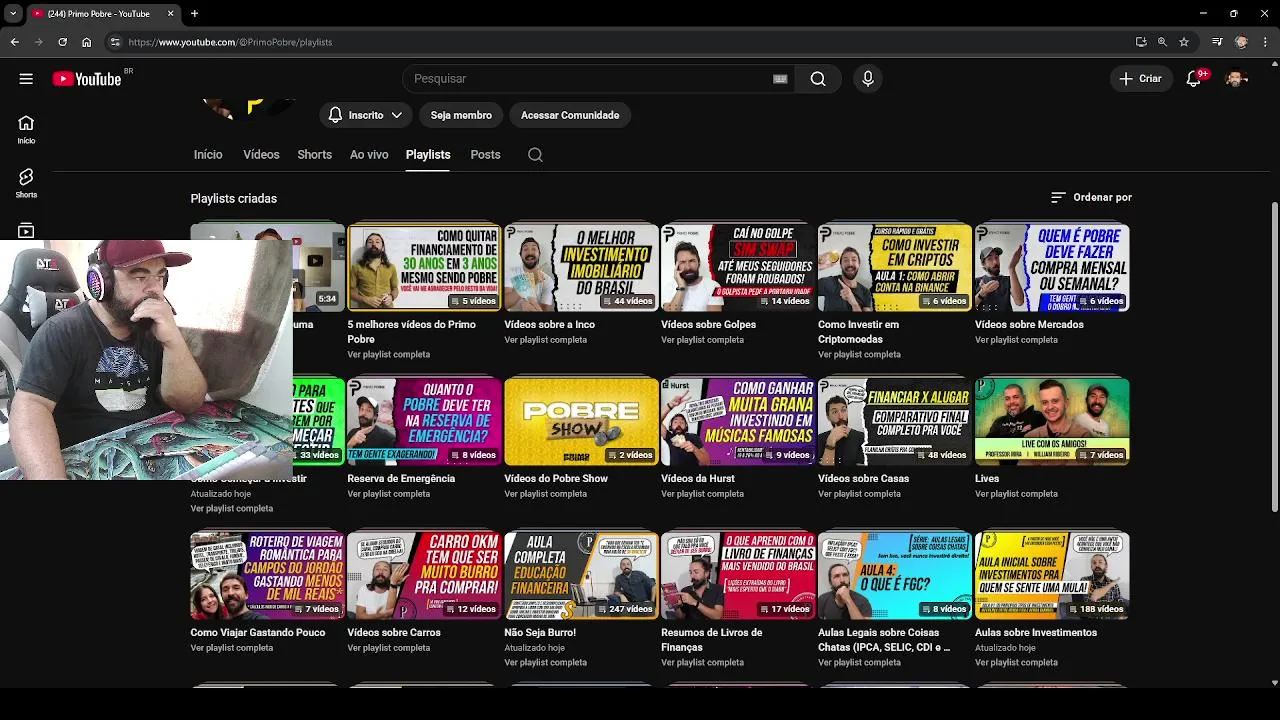Click Ver playlist completa under Vídeos sobre Golpes
The width and height of the screenshot is (1280, 720).
(x=702, y=340)
